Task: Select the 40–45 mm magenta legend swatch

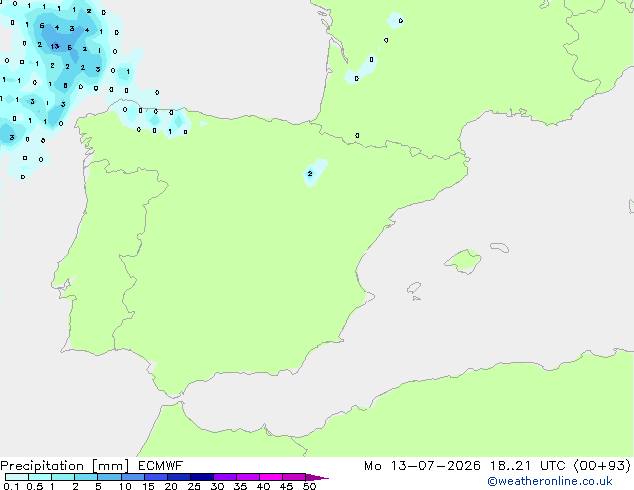Action: [271, 477]
